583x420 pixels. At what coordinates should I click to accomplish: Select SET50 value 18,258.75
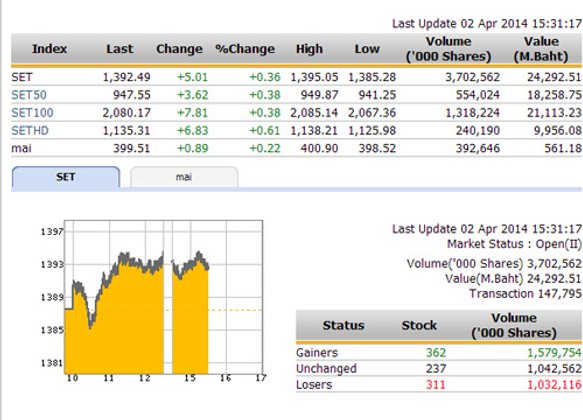[554, 95]
